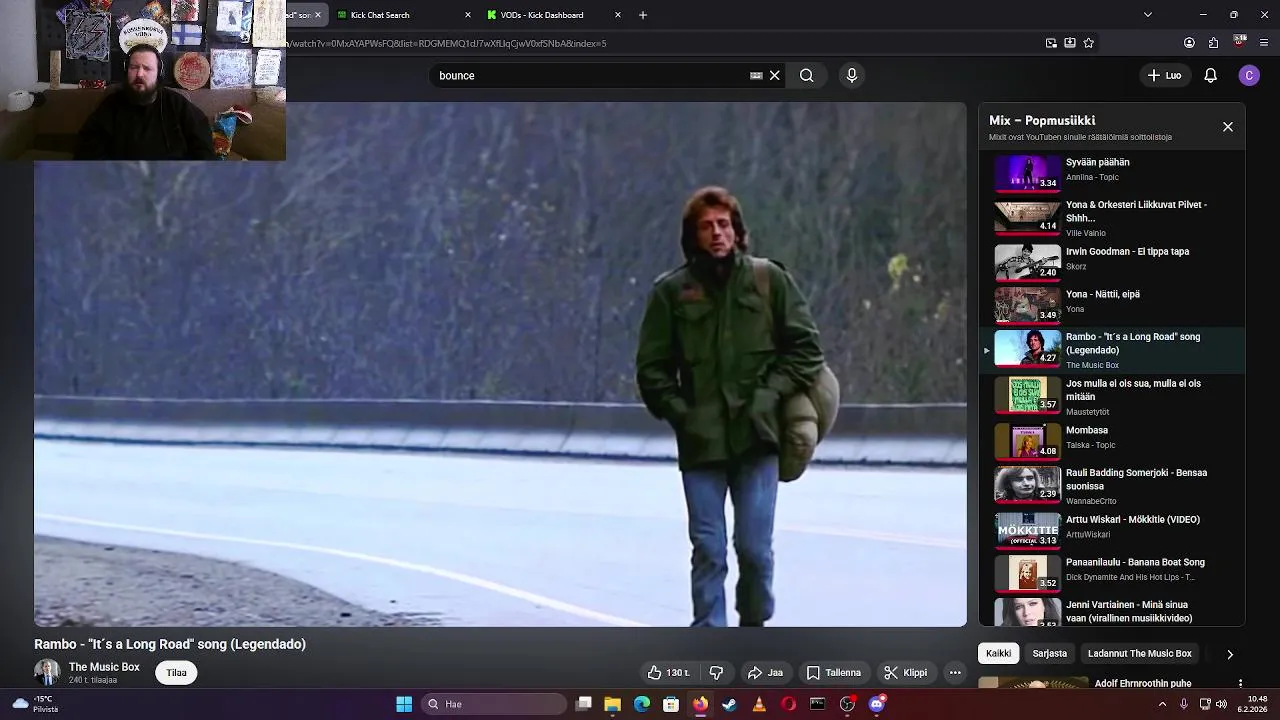
Task: Open Firefox account icon in toolbar
Action: point(1189,43)
